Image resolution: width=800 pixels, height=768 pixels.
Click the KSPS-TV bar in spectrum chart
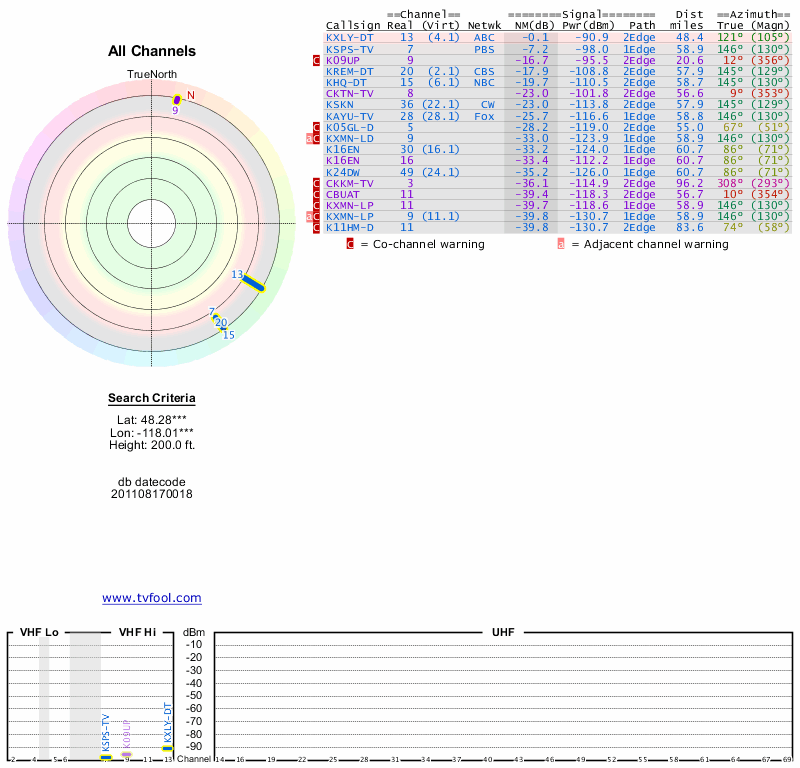106,757
